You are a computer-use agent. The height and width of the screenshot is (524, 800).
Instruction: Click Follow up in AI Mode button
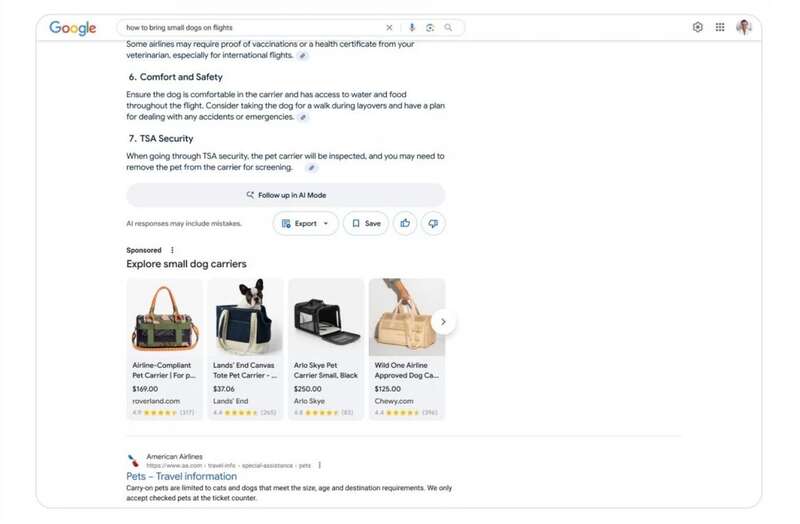[286, 195]
